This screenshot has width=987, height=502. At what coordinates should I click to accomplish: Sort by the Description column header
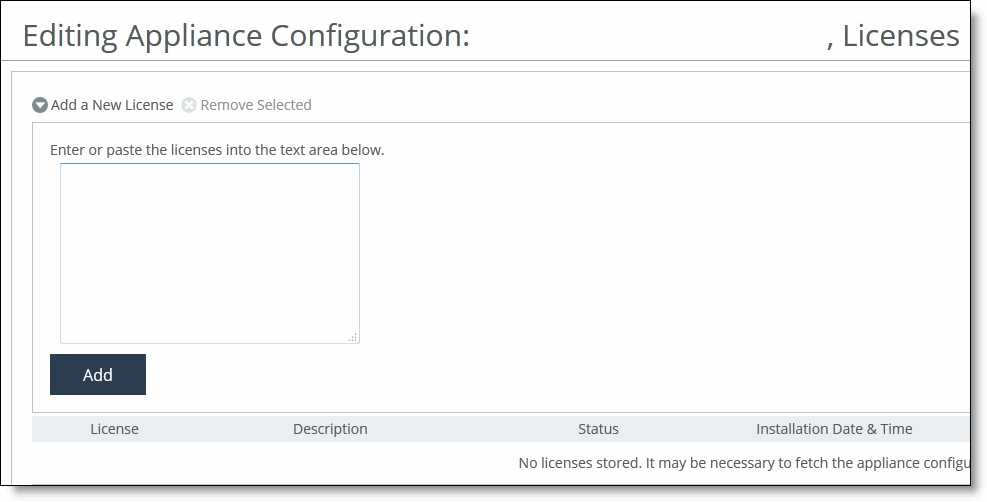(330, 429)
